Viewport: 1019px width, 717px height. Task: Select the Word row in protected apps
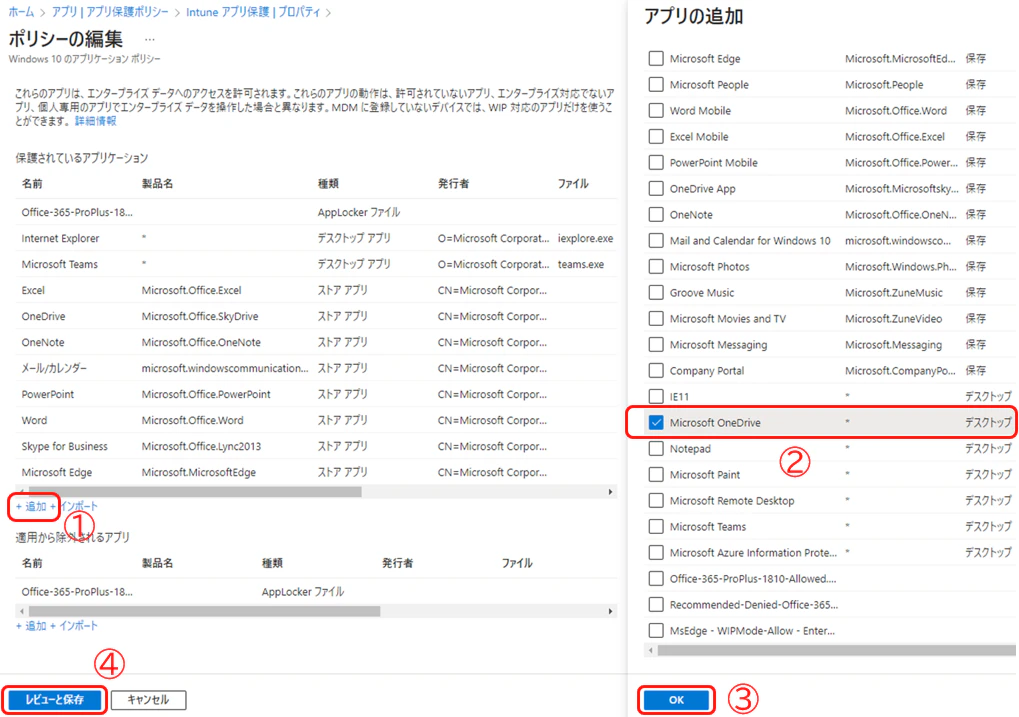click(316, 421)
